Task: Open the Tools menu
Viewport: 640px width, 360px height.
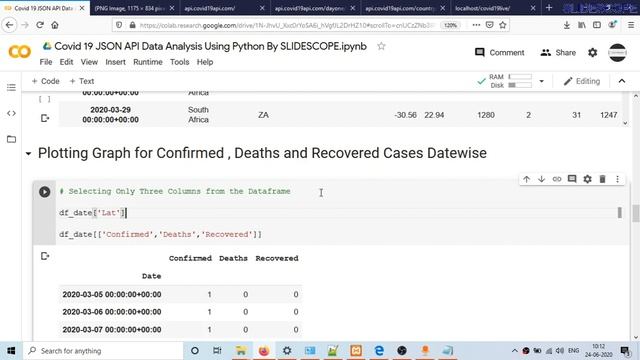Action: pos(180,62)
